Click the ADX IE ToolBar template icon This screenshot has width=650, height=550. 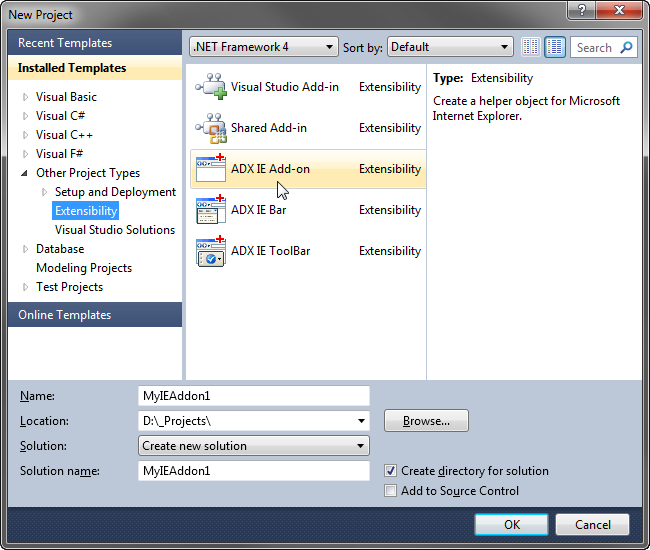211,251
